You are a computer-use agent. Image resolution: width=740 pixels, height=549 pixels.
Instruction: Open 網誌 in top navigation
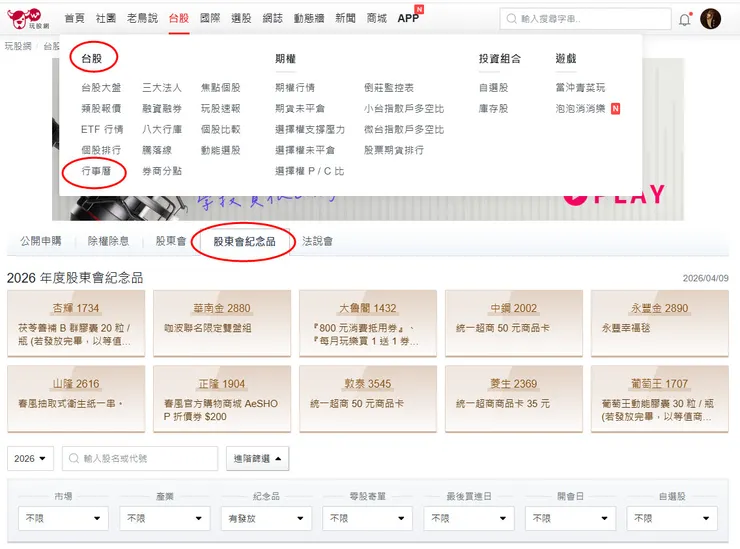click(x=272, y=18)
